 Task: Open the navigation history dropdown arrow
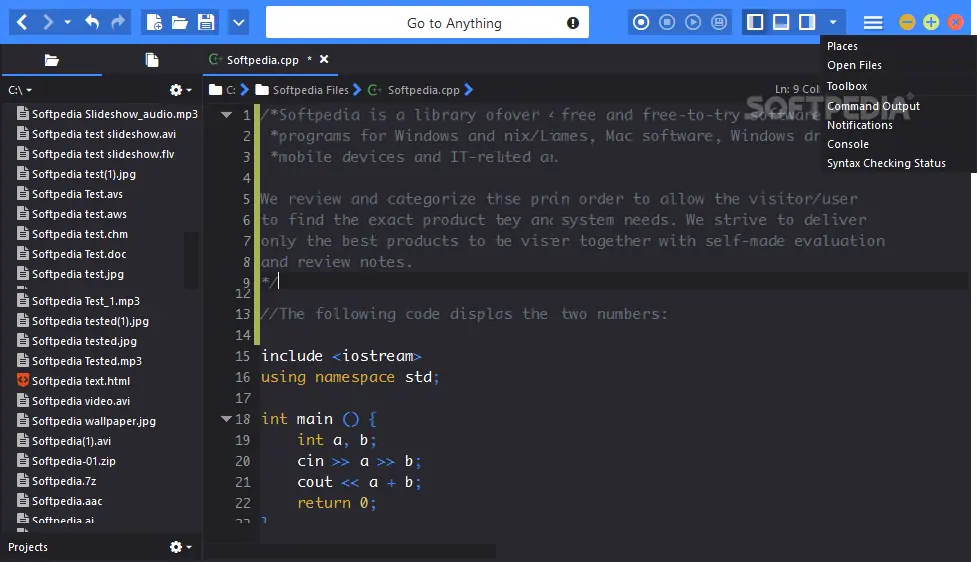67,23
